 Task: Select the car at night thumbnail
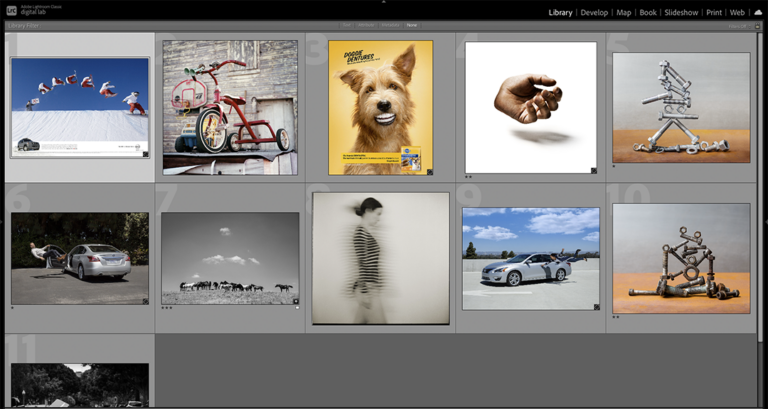click(80, 258)
